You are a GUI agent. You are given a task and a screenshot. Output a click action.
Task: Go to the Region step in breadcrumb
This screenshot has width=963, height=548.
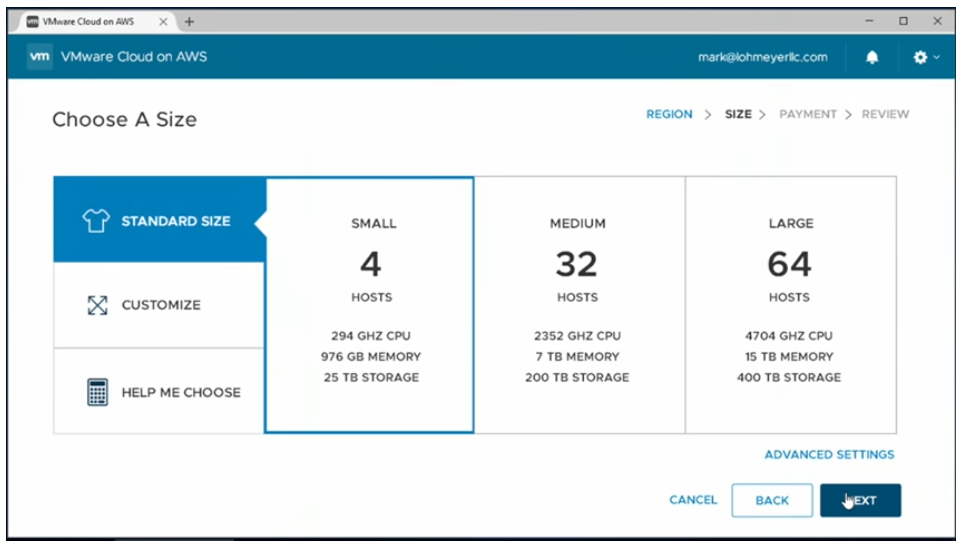click(x=669, y=114)
